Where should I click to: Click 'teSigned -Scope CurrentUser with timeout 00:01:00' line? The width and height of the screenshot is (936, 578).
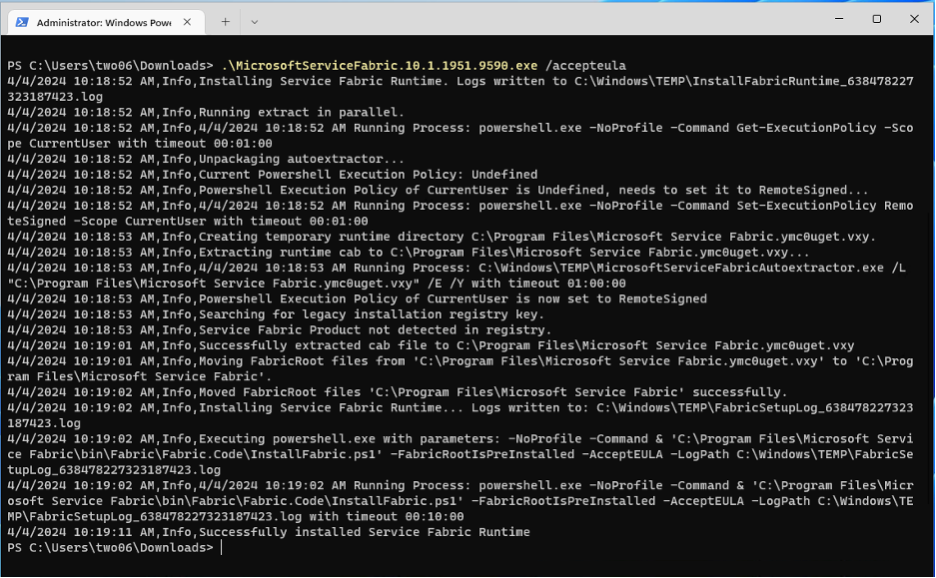click(187, 221)
